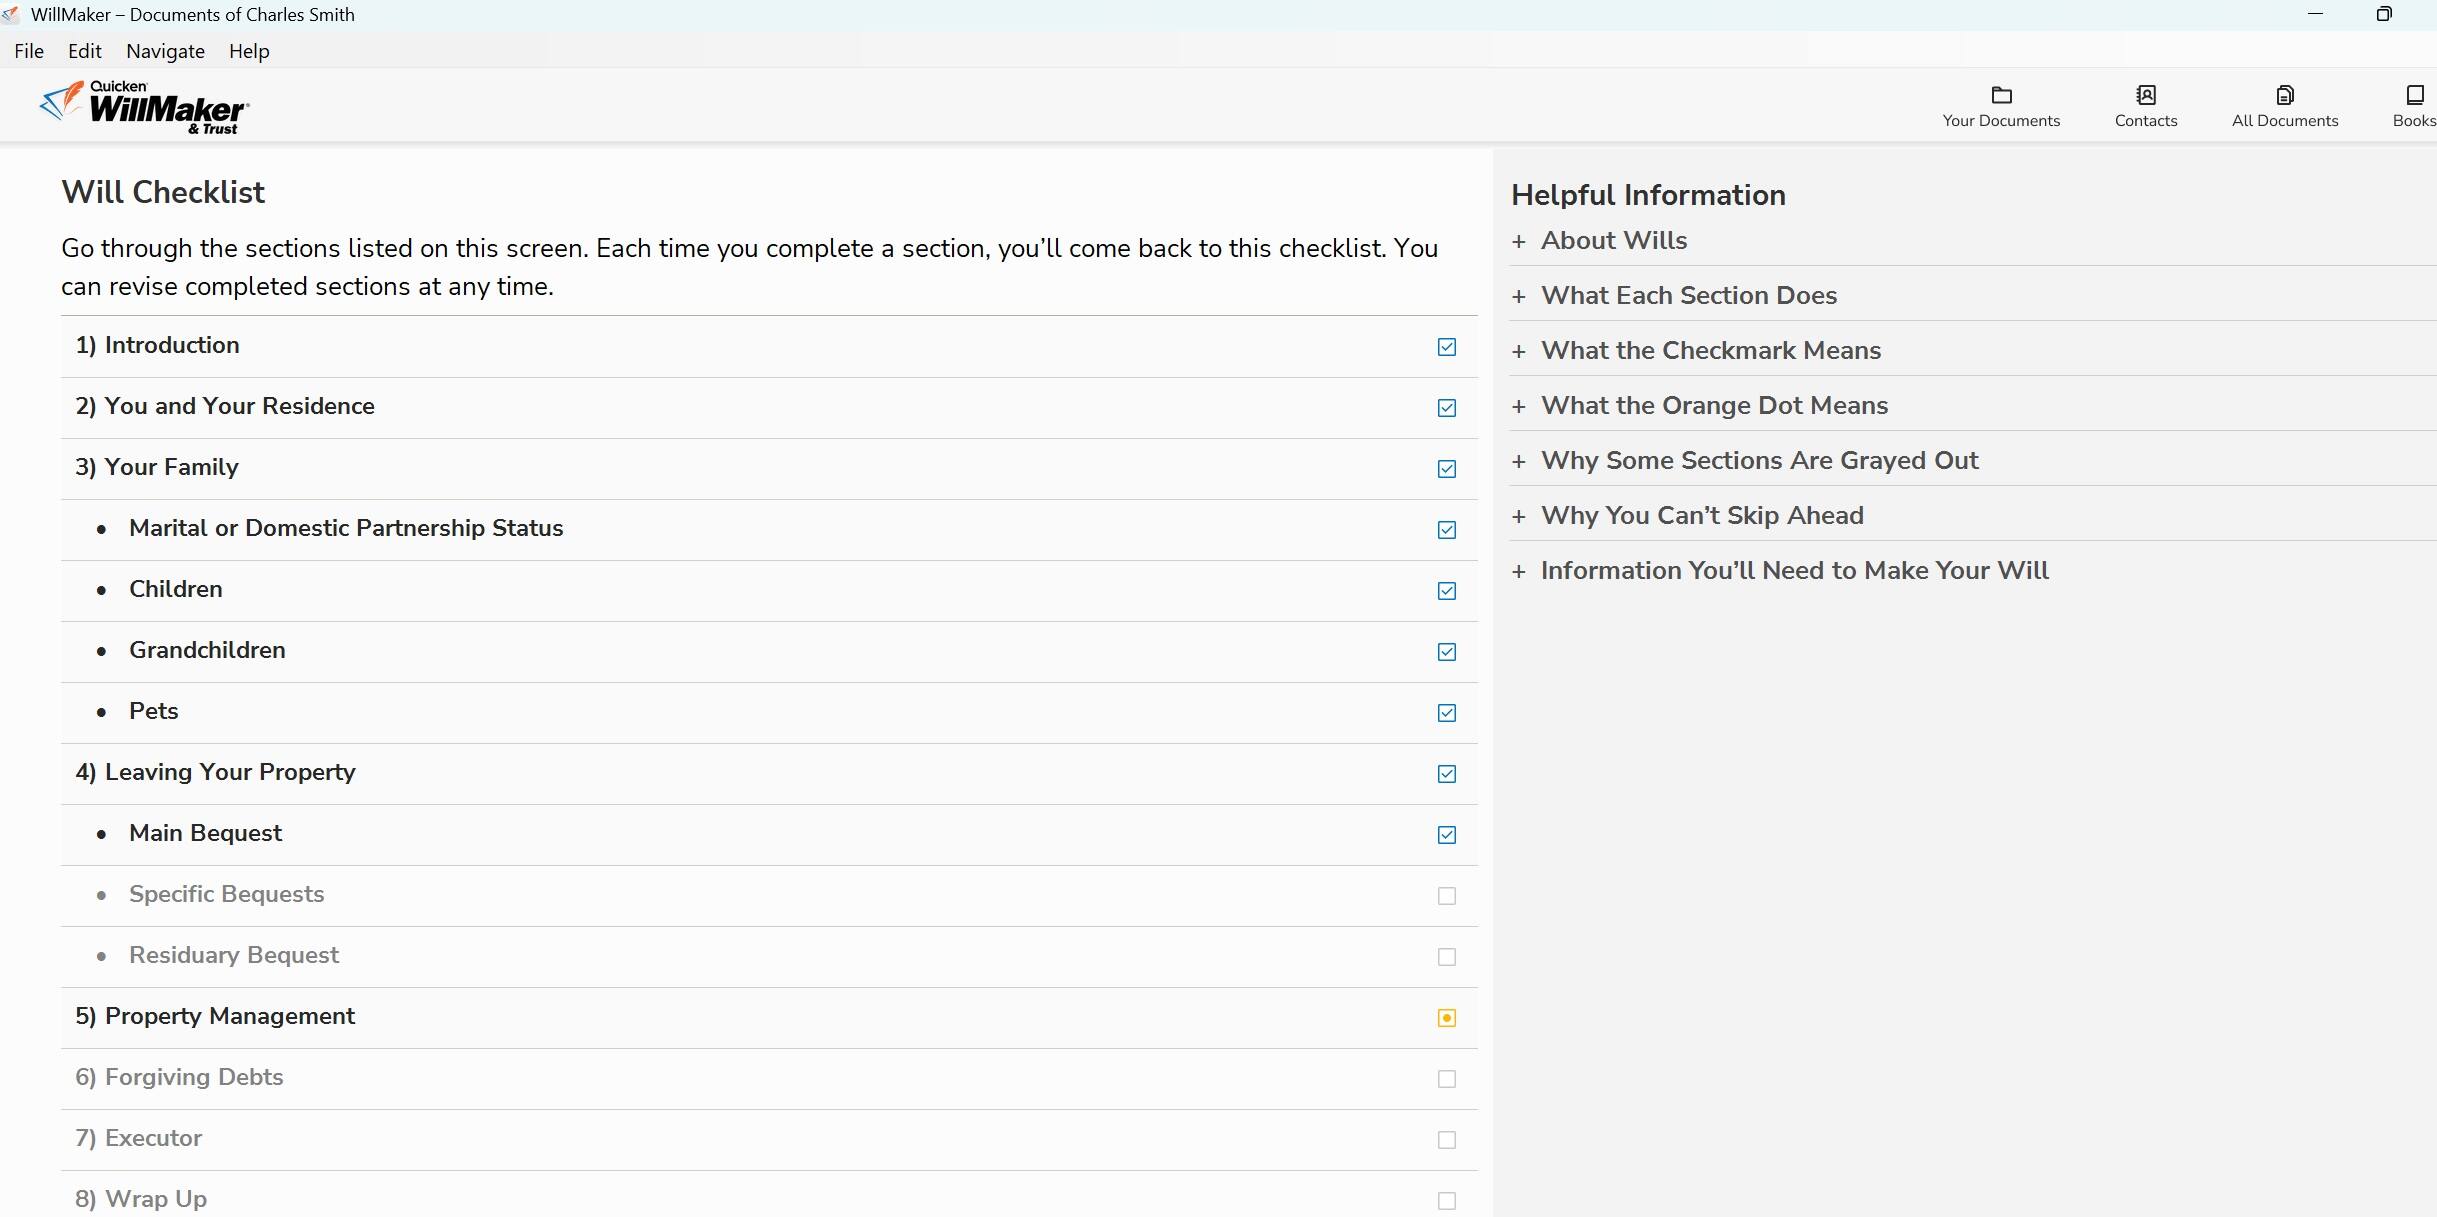Open the Books icon
This screenshot has height=1217, width=2437.
point(2414,96)
